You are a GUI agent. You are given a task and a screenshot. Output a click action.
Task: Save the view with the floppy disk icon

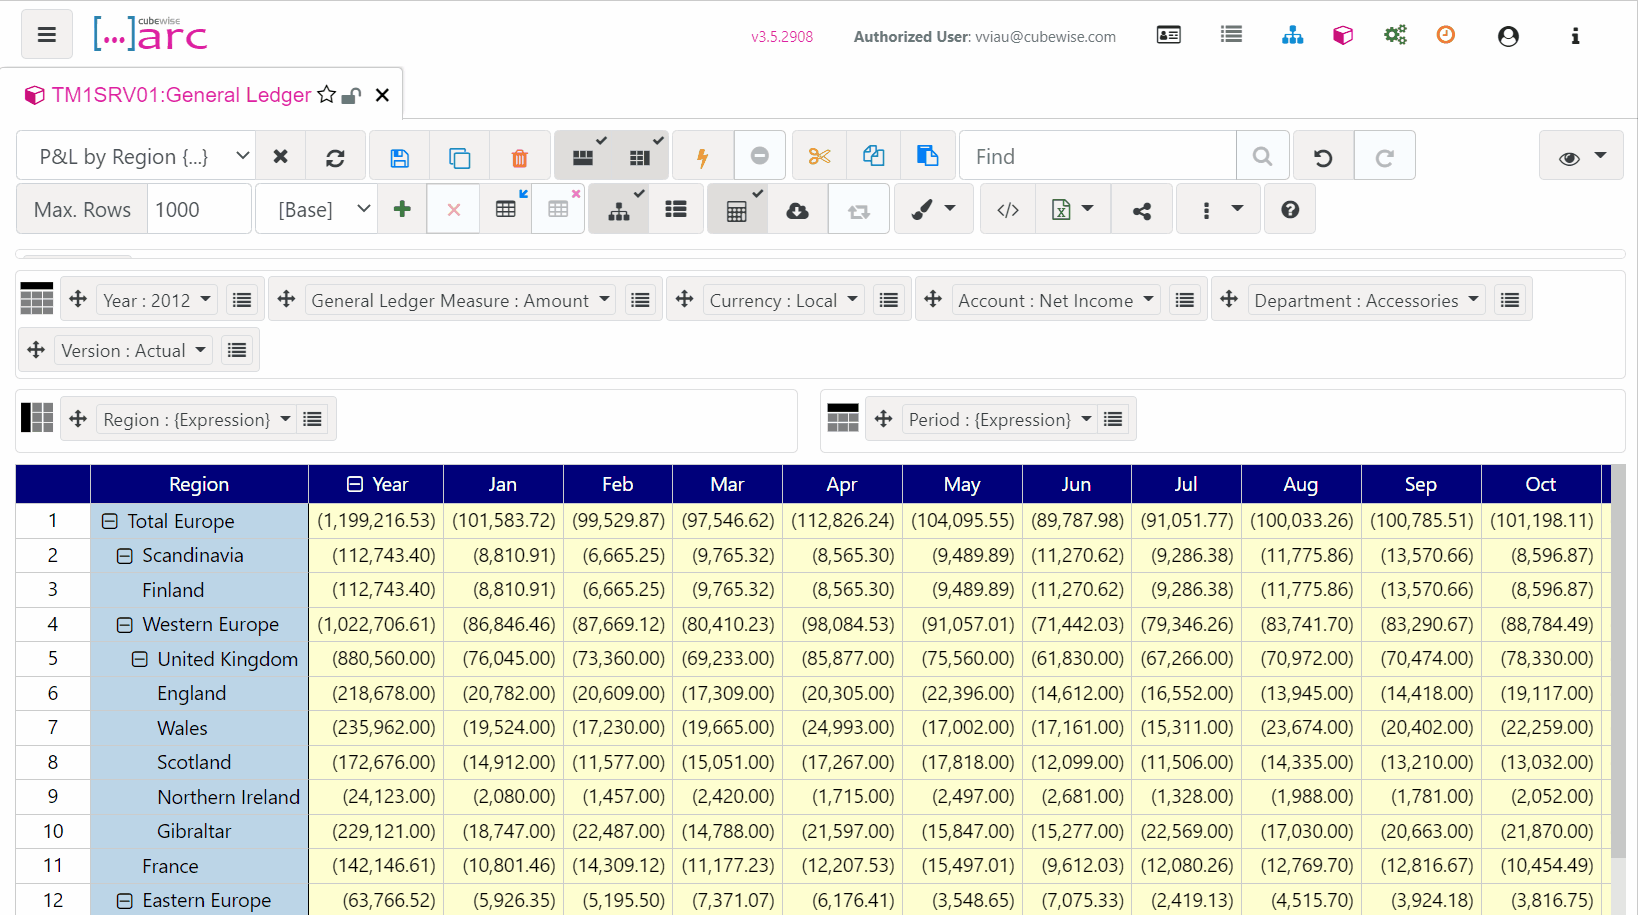coord(399,157)
